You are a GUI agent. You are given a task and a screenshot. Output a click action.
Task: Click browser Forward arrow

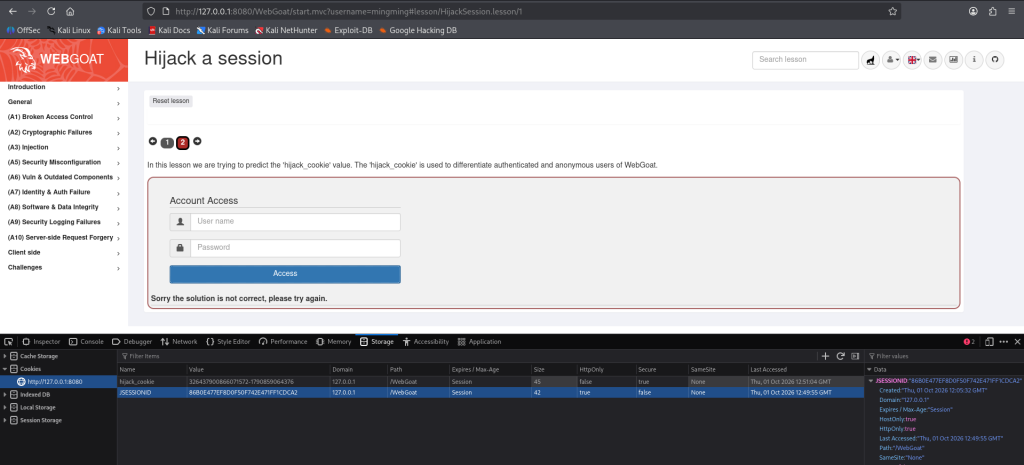point(31,11)
